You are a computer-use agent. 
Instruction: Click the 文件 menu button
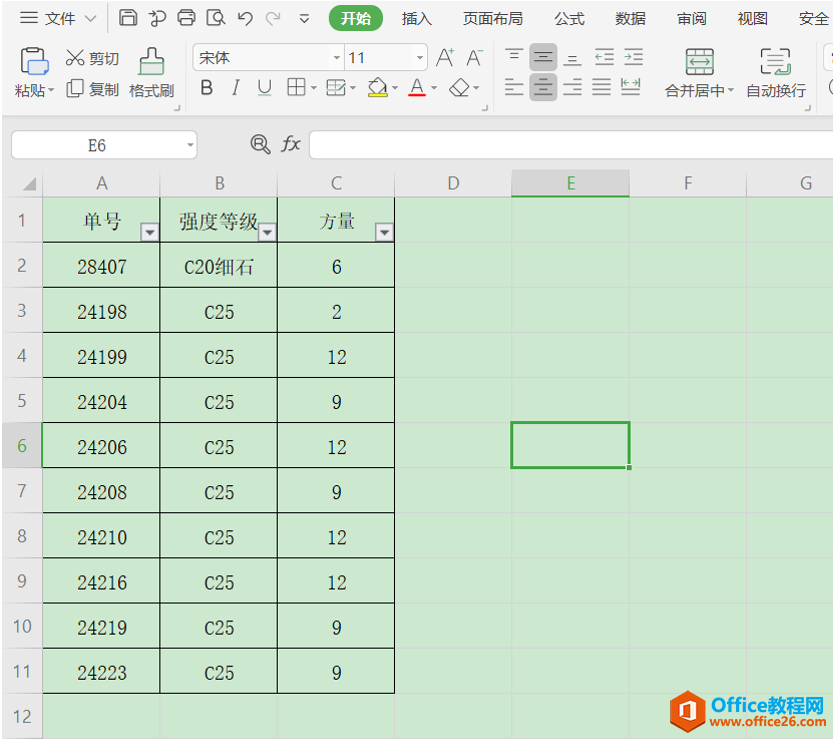(x=58, y=19)
